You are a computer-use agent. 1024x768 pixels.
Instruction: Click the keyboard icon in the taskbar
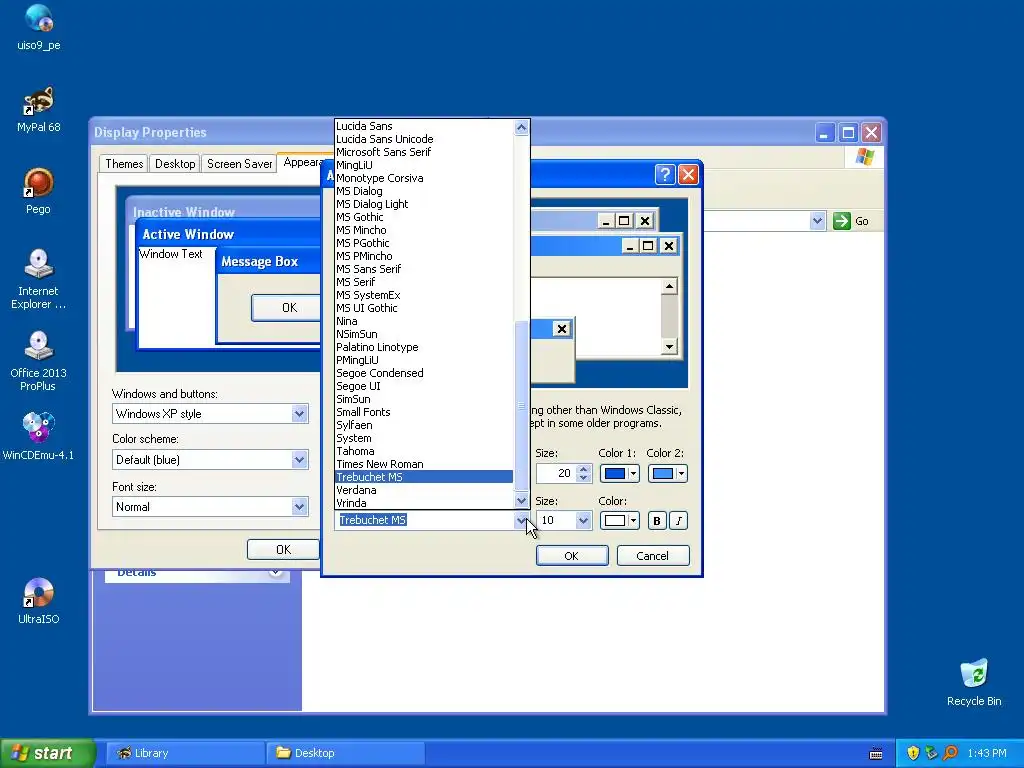(876, 754)
